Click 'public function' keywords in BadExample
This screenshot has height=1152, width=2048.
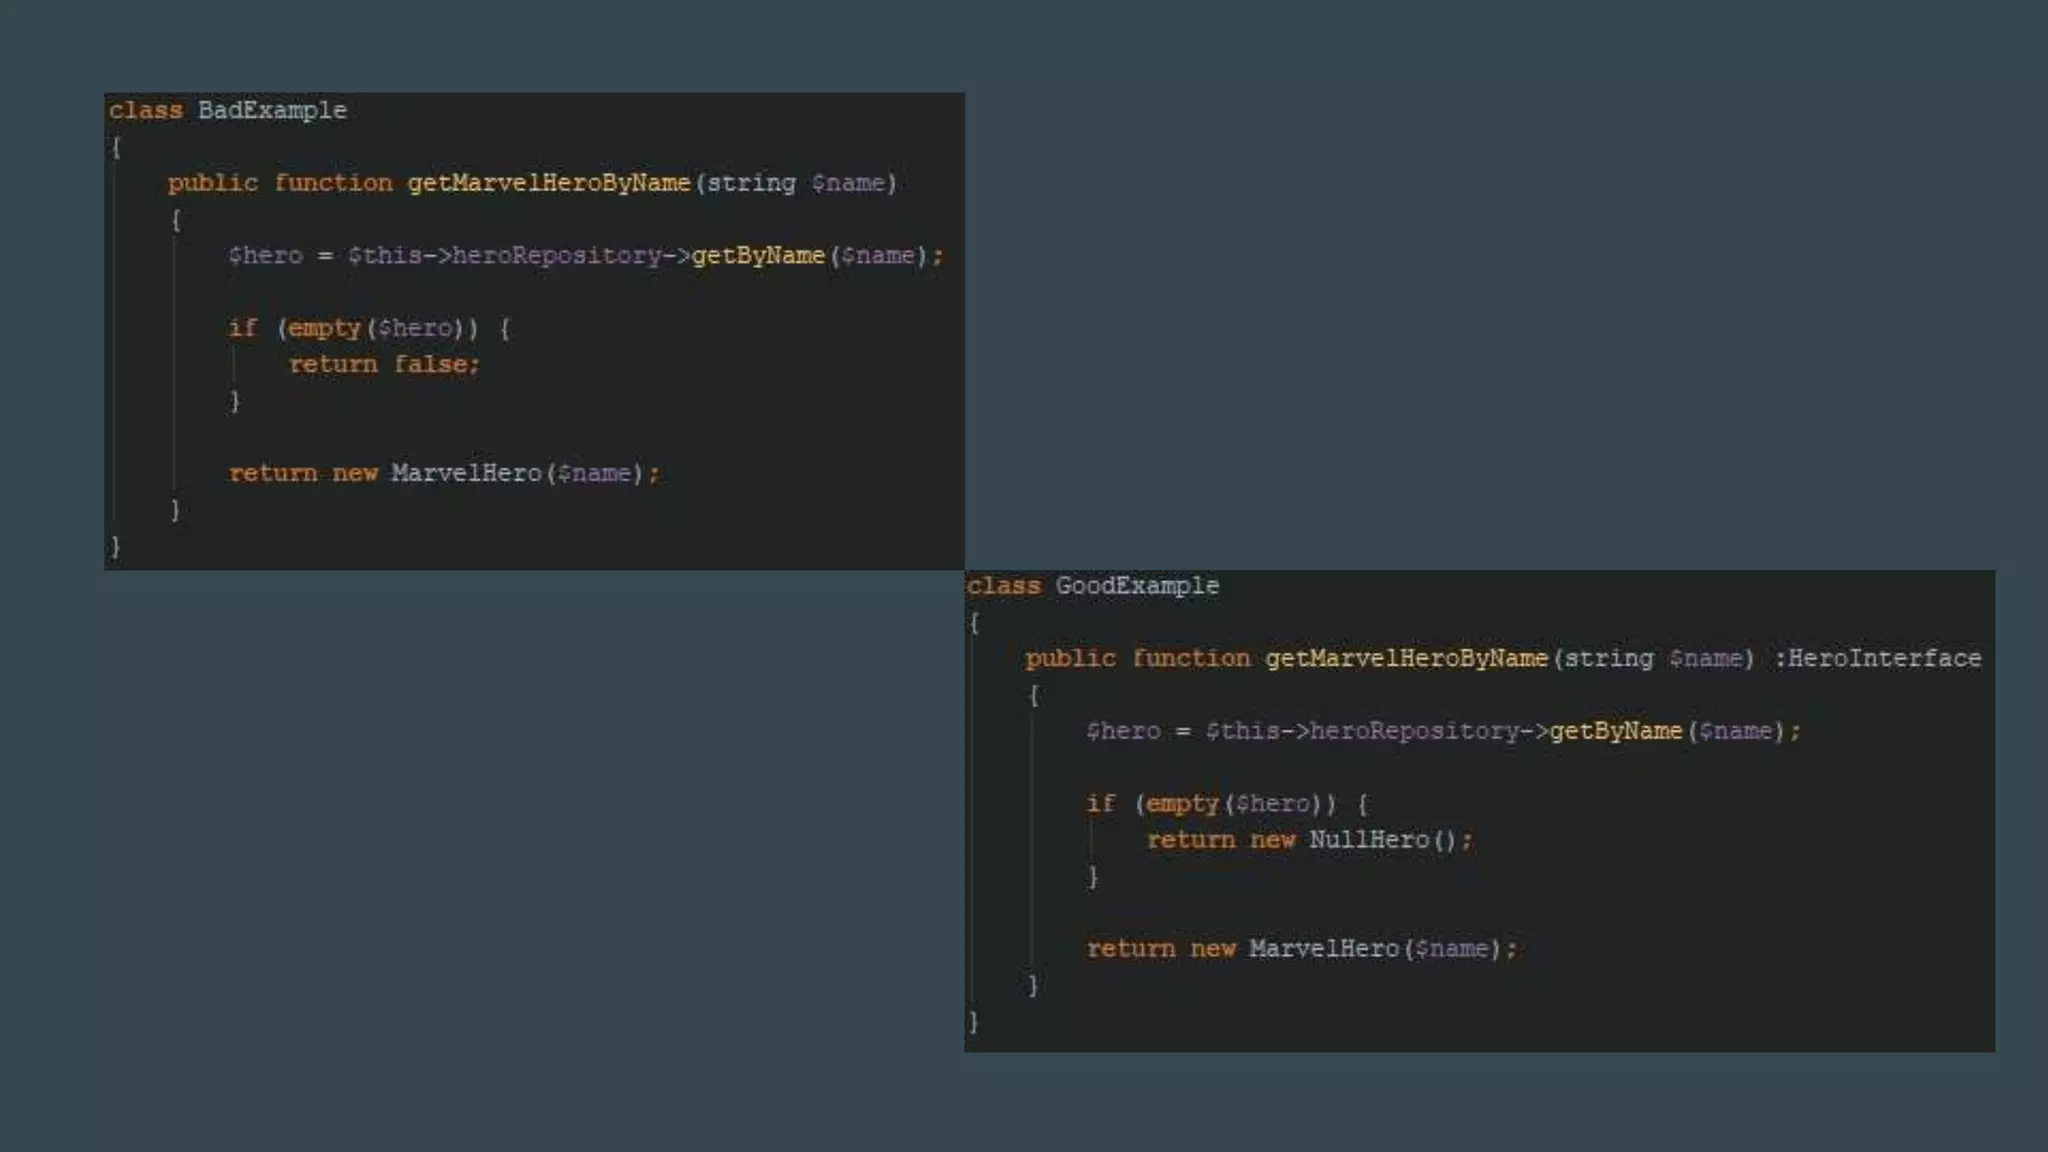coord(280,183)
